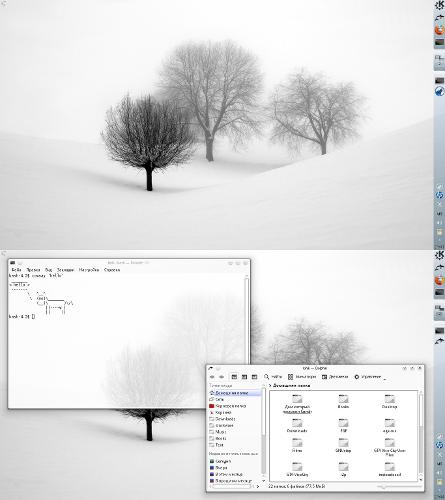Open the View menu in Konsole

(x=49, y=270)
